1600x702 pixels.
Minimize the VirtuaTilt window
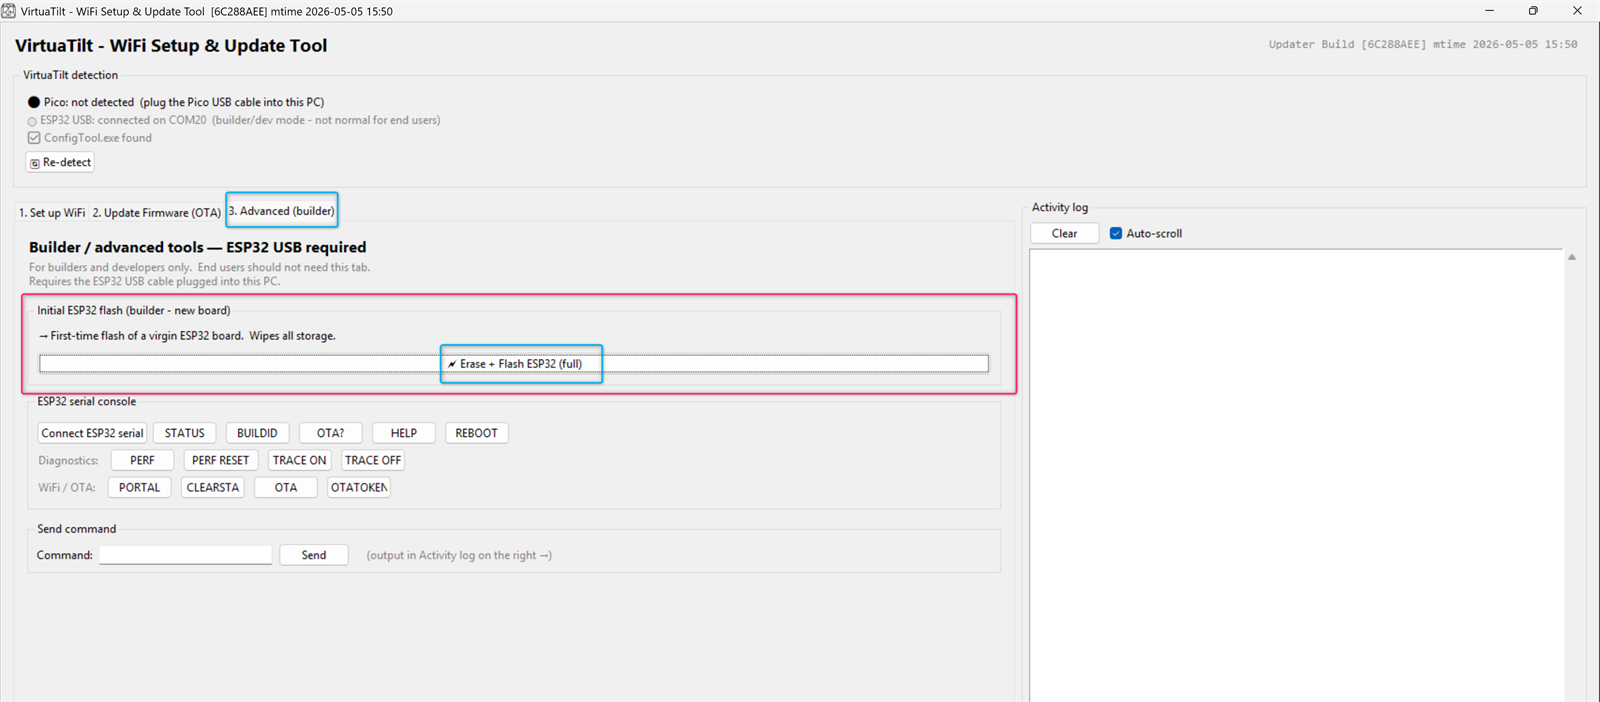pos(1489,11)
